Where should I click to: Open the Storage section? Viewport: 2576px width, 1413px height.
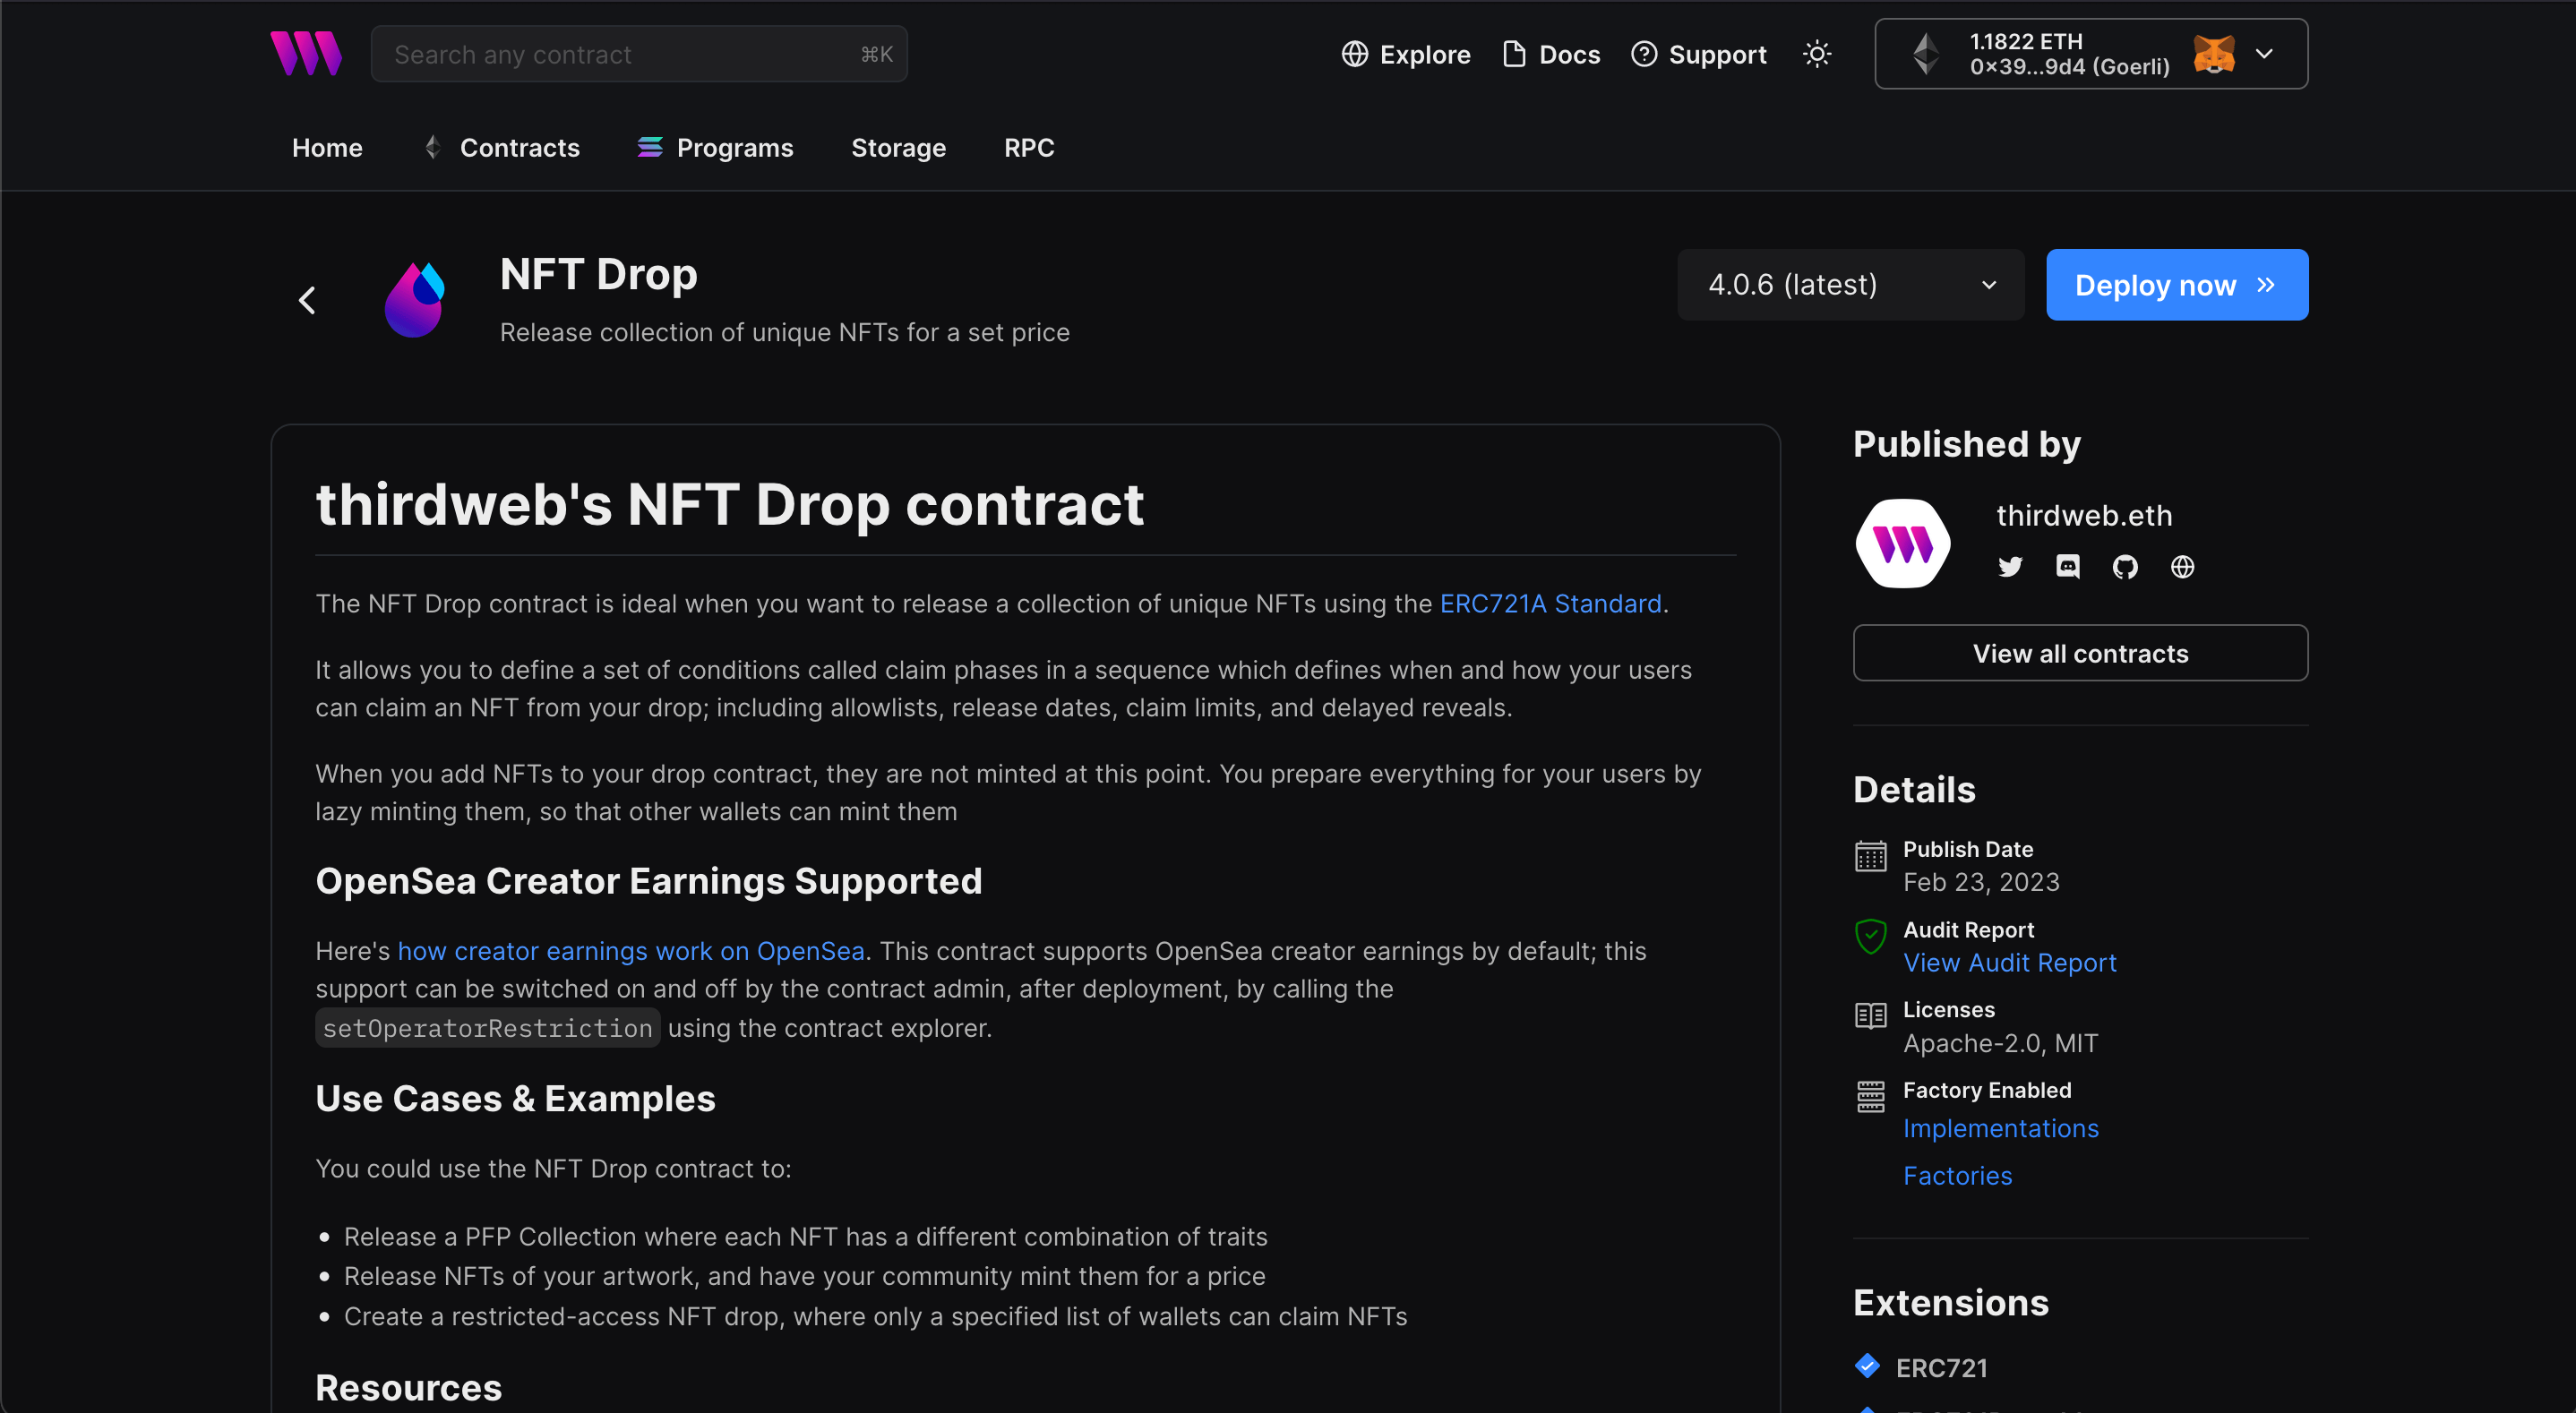898,147
